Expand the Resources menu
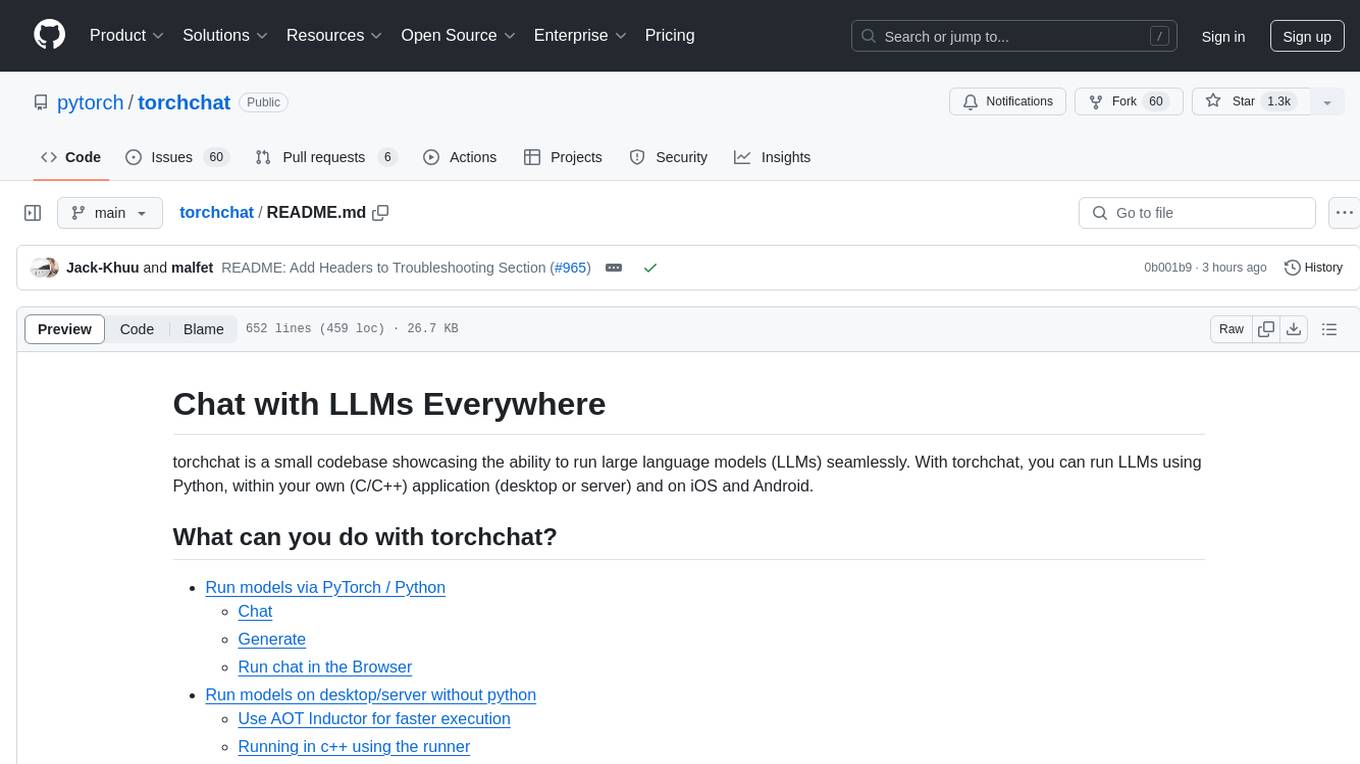Image resolution: width=1360 pixels, height=764 pixels. (x=334, y=35)
